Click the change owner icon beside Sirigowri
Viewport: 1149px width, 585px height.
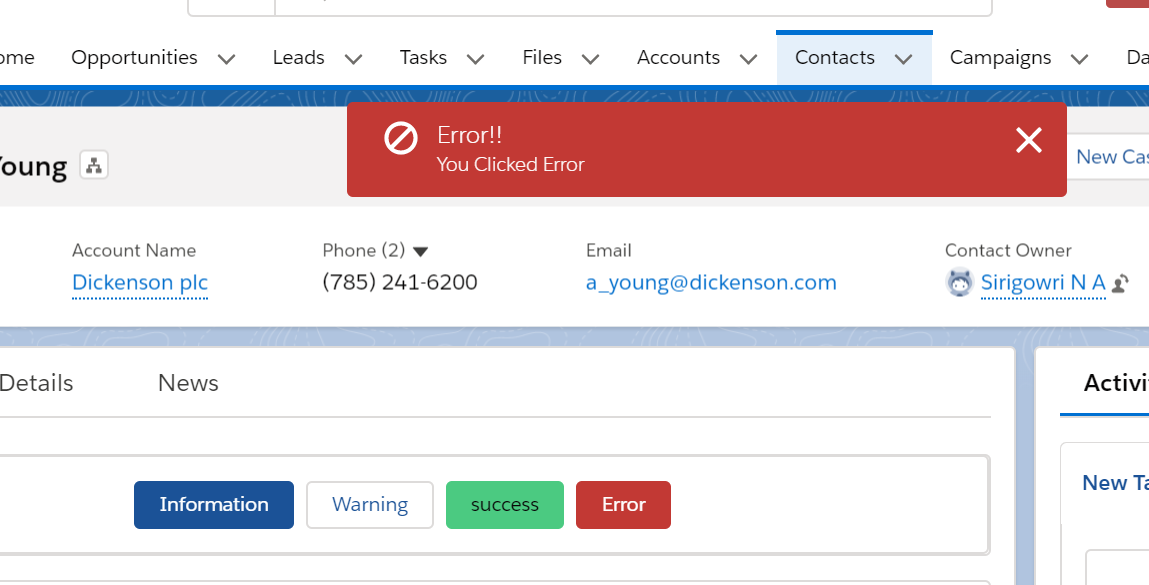pyautogui.click(x=1120, y=283)
